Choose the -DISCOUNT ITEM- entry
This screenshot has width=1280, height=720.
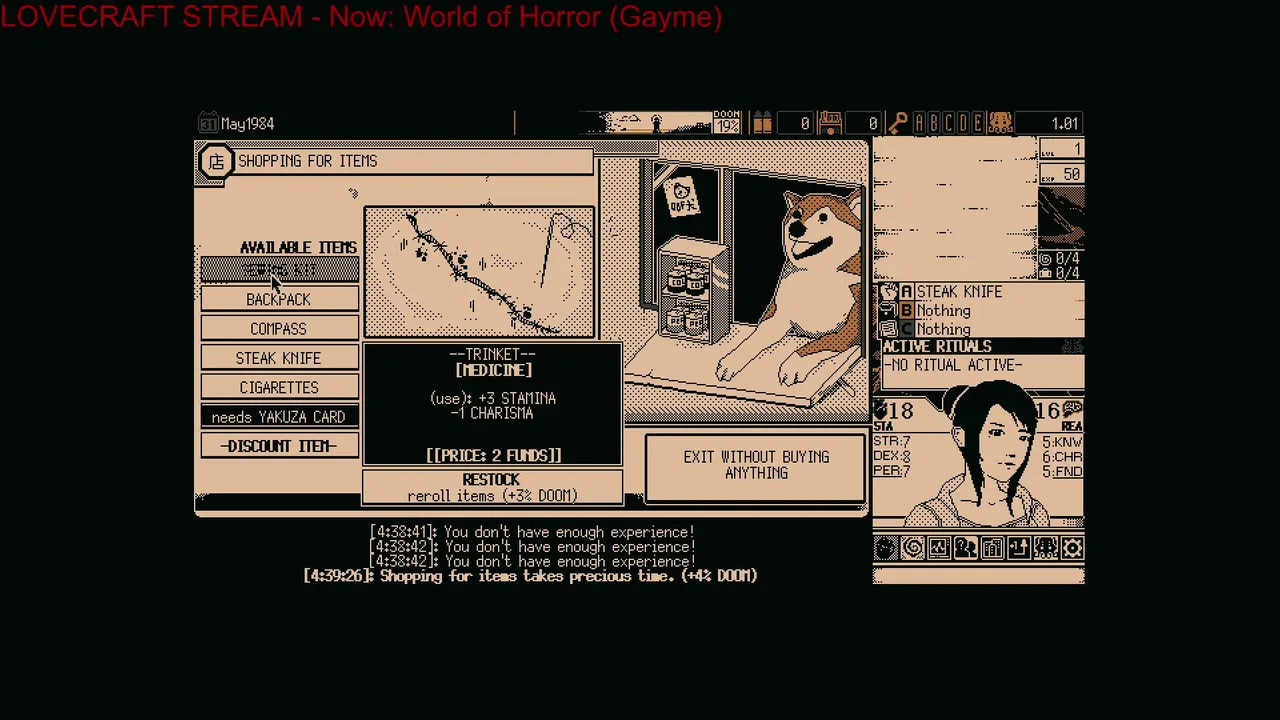tap(279, 446)
